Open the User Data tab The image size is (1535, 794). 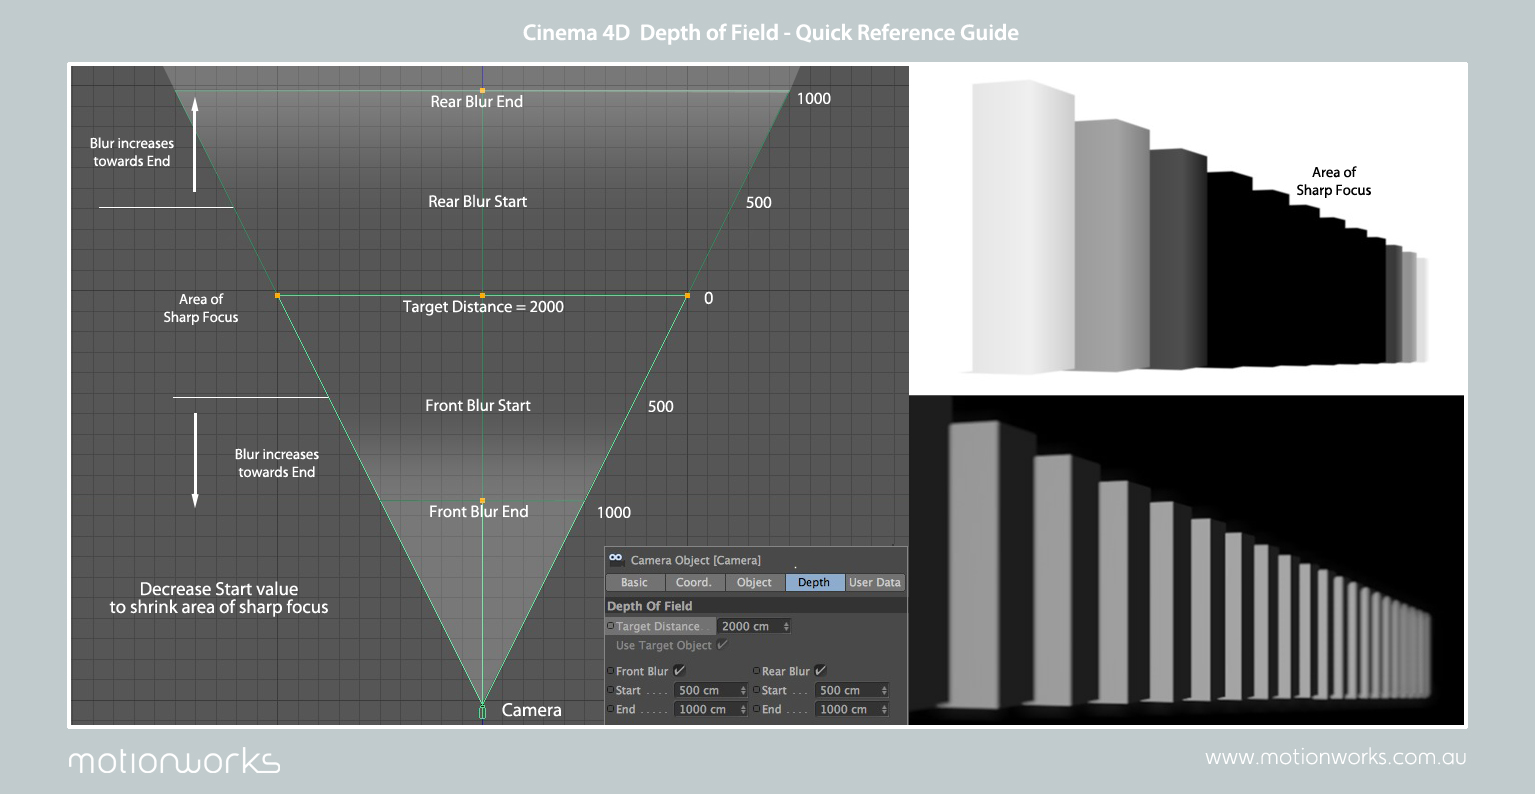(875, 582)
